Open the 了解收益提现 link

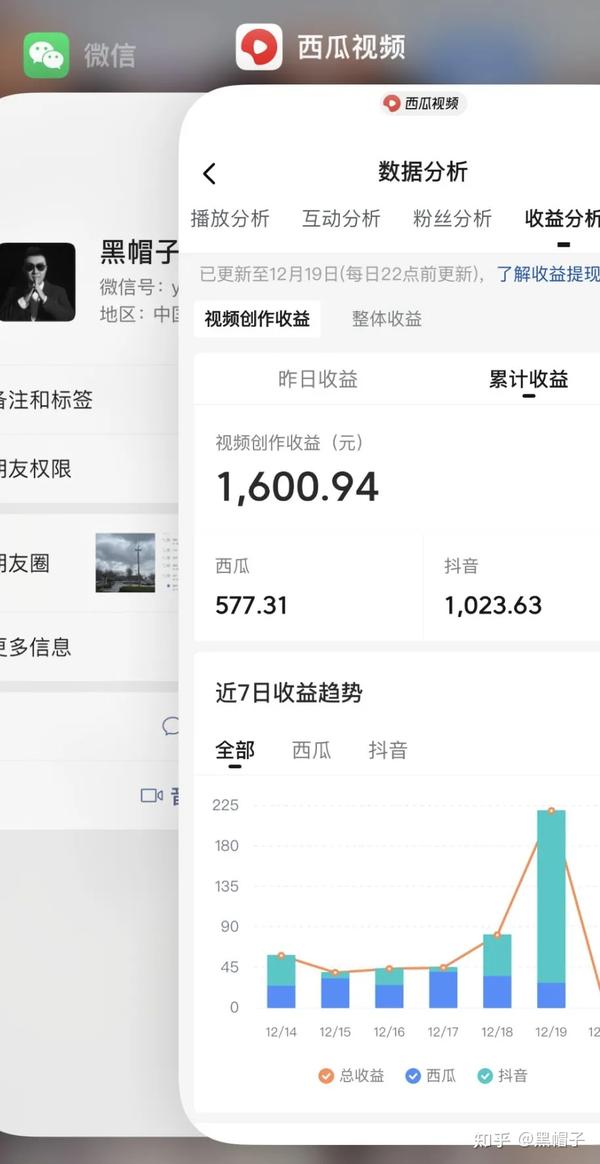tap(548, 274)
